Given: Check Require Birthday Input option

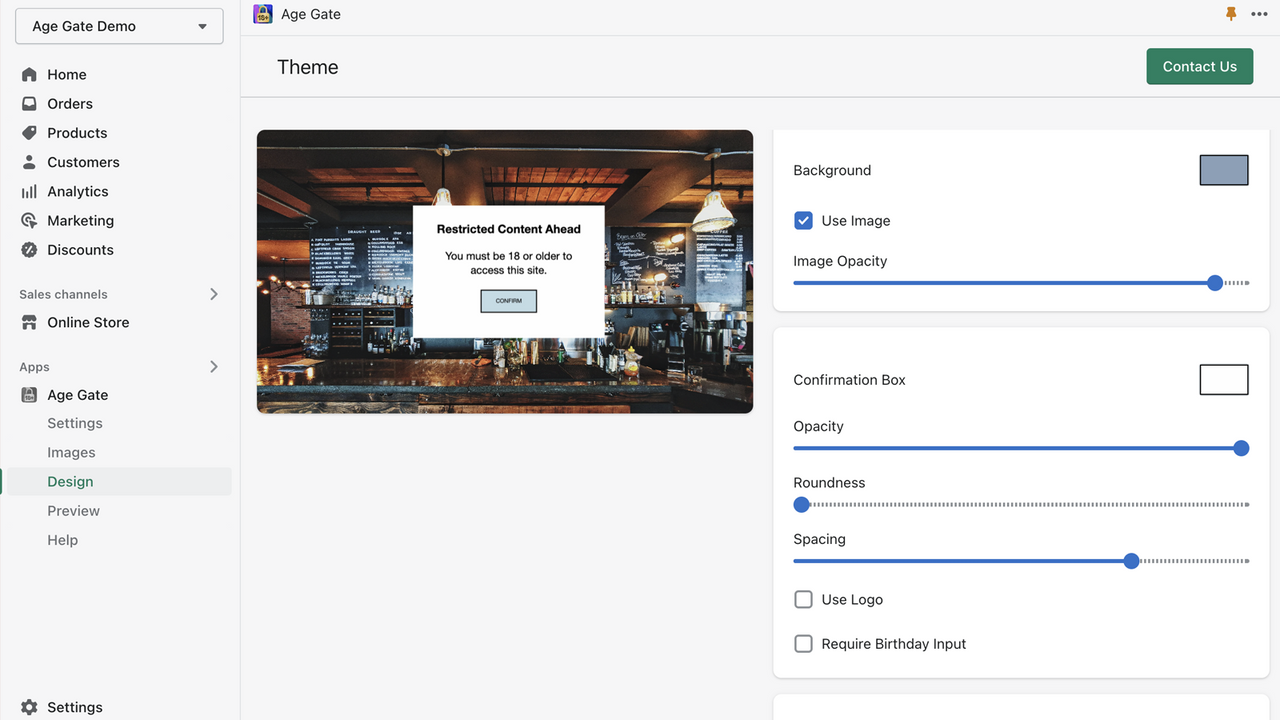Looking at the screenshot, I should pos(803,644).
